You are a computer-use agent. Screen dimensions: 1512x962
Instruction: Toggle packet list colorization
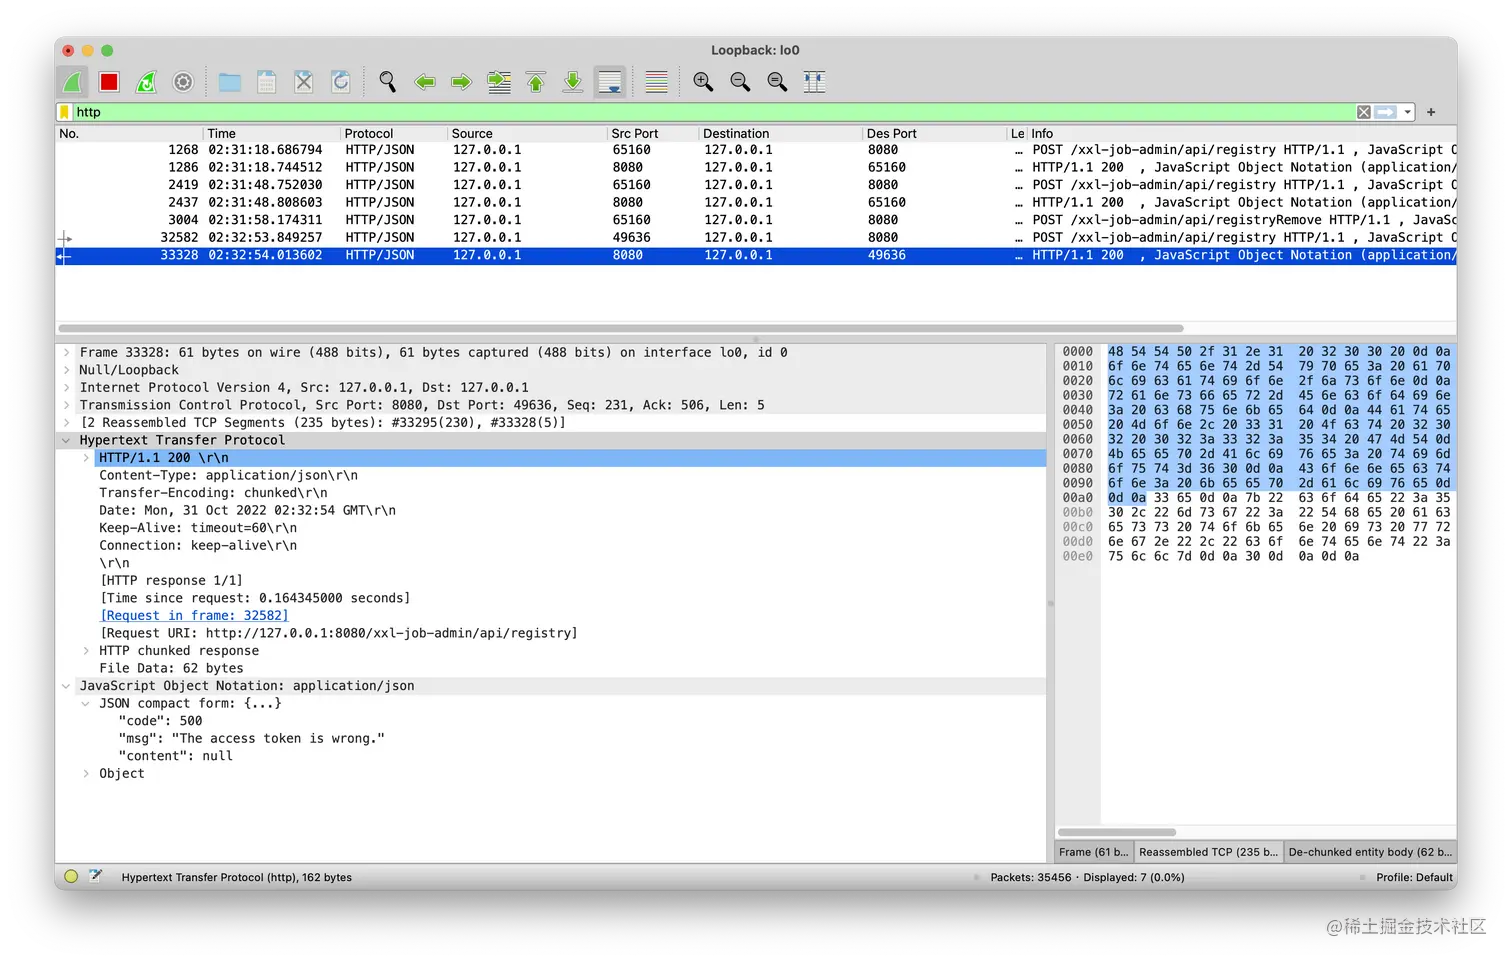click(x=657, y=82)
